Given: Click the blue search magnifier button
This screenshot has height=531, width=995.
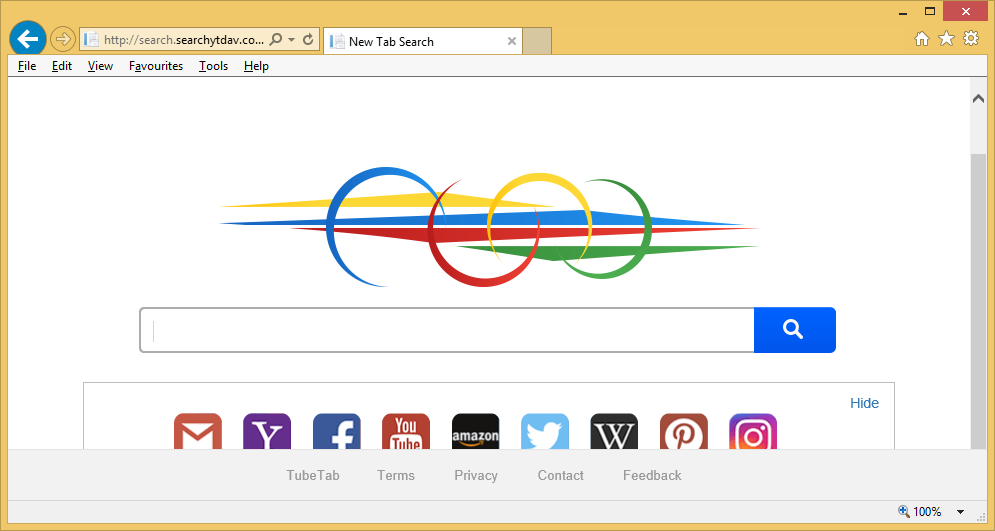Looking at the screenshot, I should pyautogui.click(x=794, y=330).
